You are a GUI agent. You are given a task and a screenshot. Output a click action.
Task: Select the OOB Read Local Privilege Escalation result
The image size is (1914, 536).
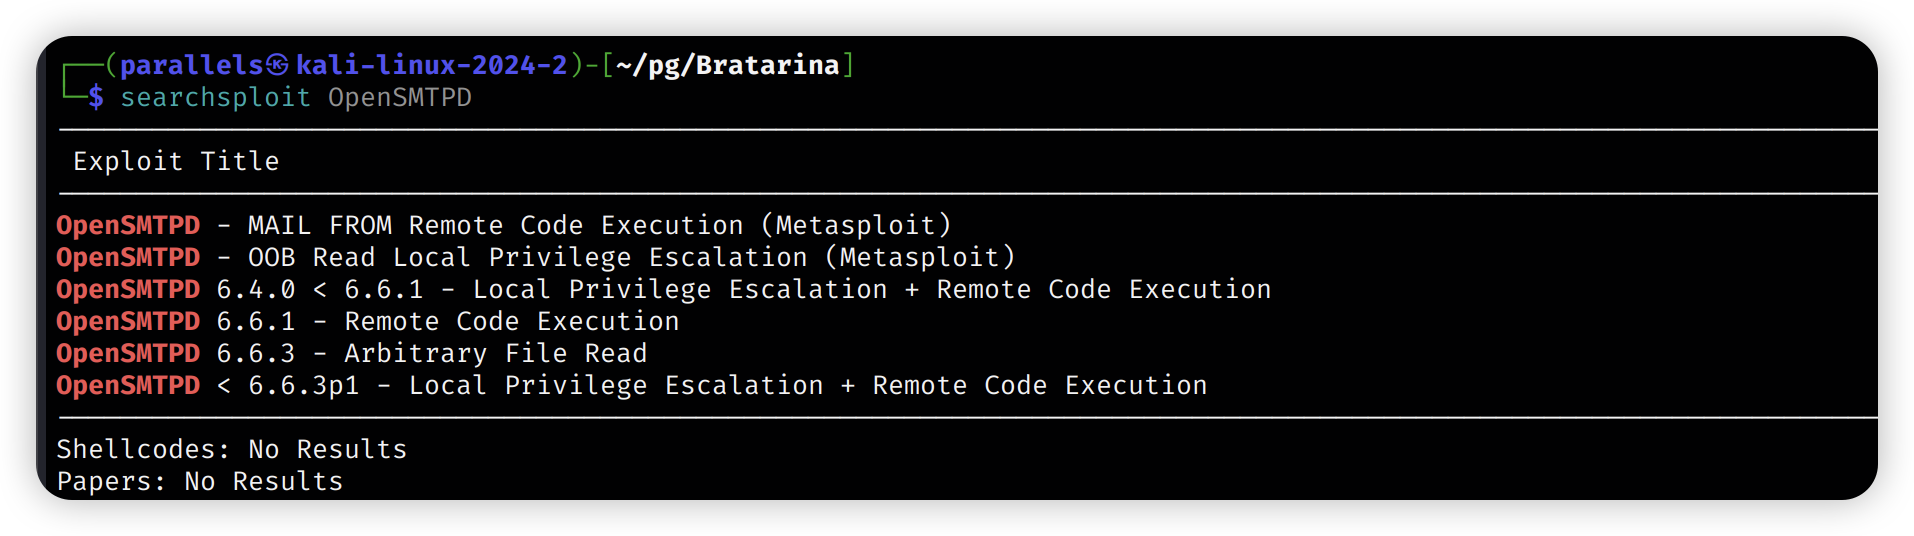536,257
